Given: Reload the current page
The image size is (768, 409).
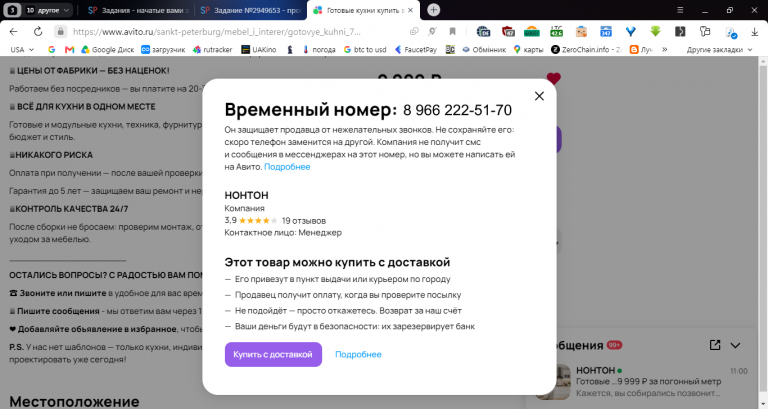Looking at the screenshot, I should click(38, 32).
